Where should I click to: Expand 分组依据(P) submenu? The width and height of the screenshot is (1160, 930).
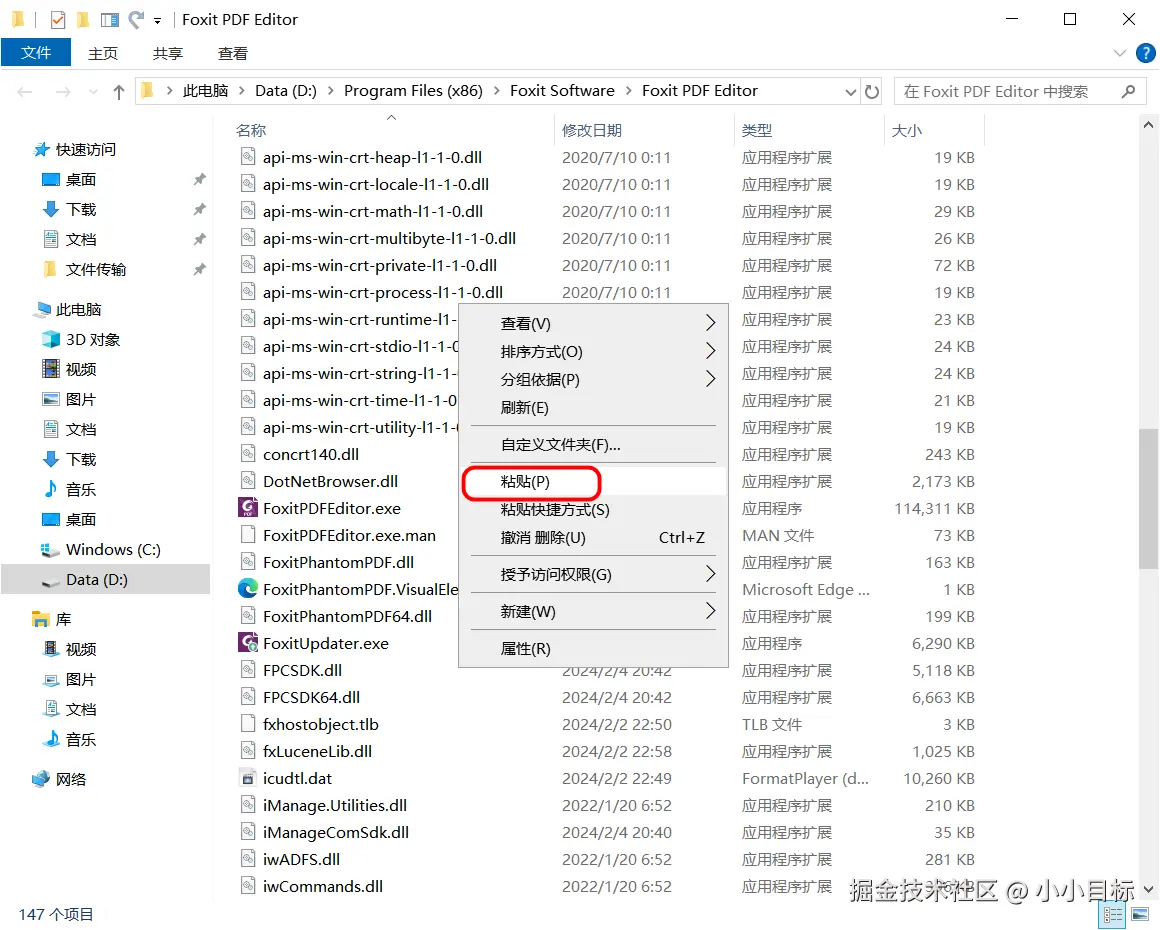tap(710, 379)
